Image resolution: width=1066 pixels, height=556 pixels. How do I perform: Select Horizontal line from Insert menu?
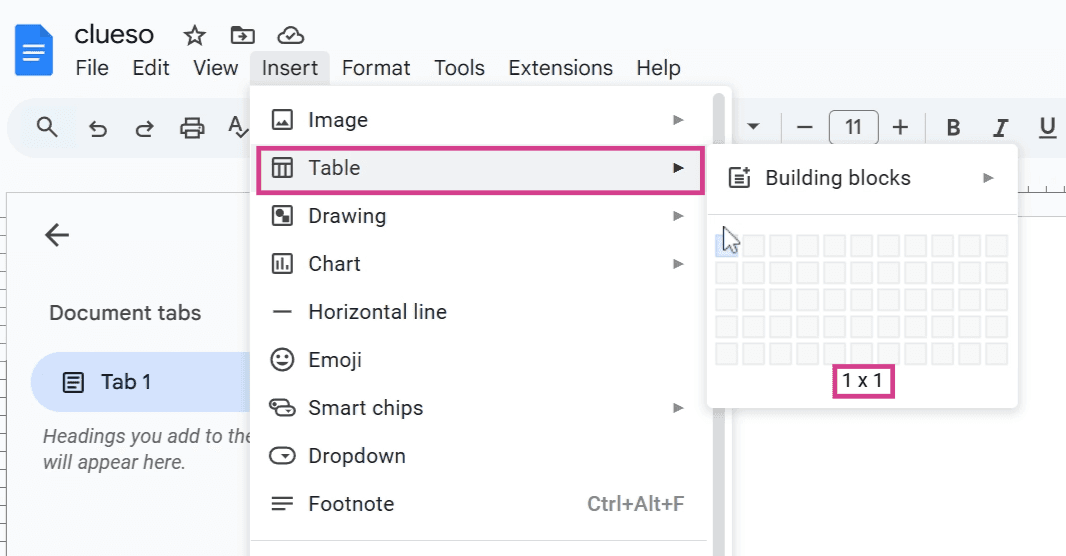(480, 312)
